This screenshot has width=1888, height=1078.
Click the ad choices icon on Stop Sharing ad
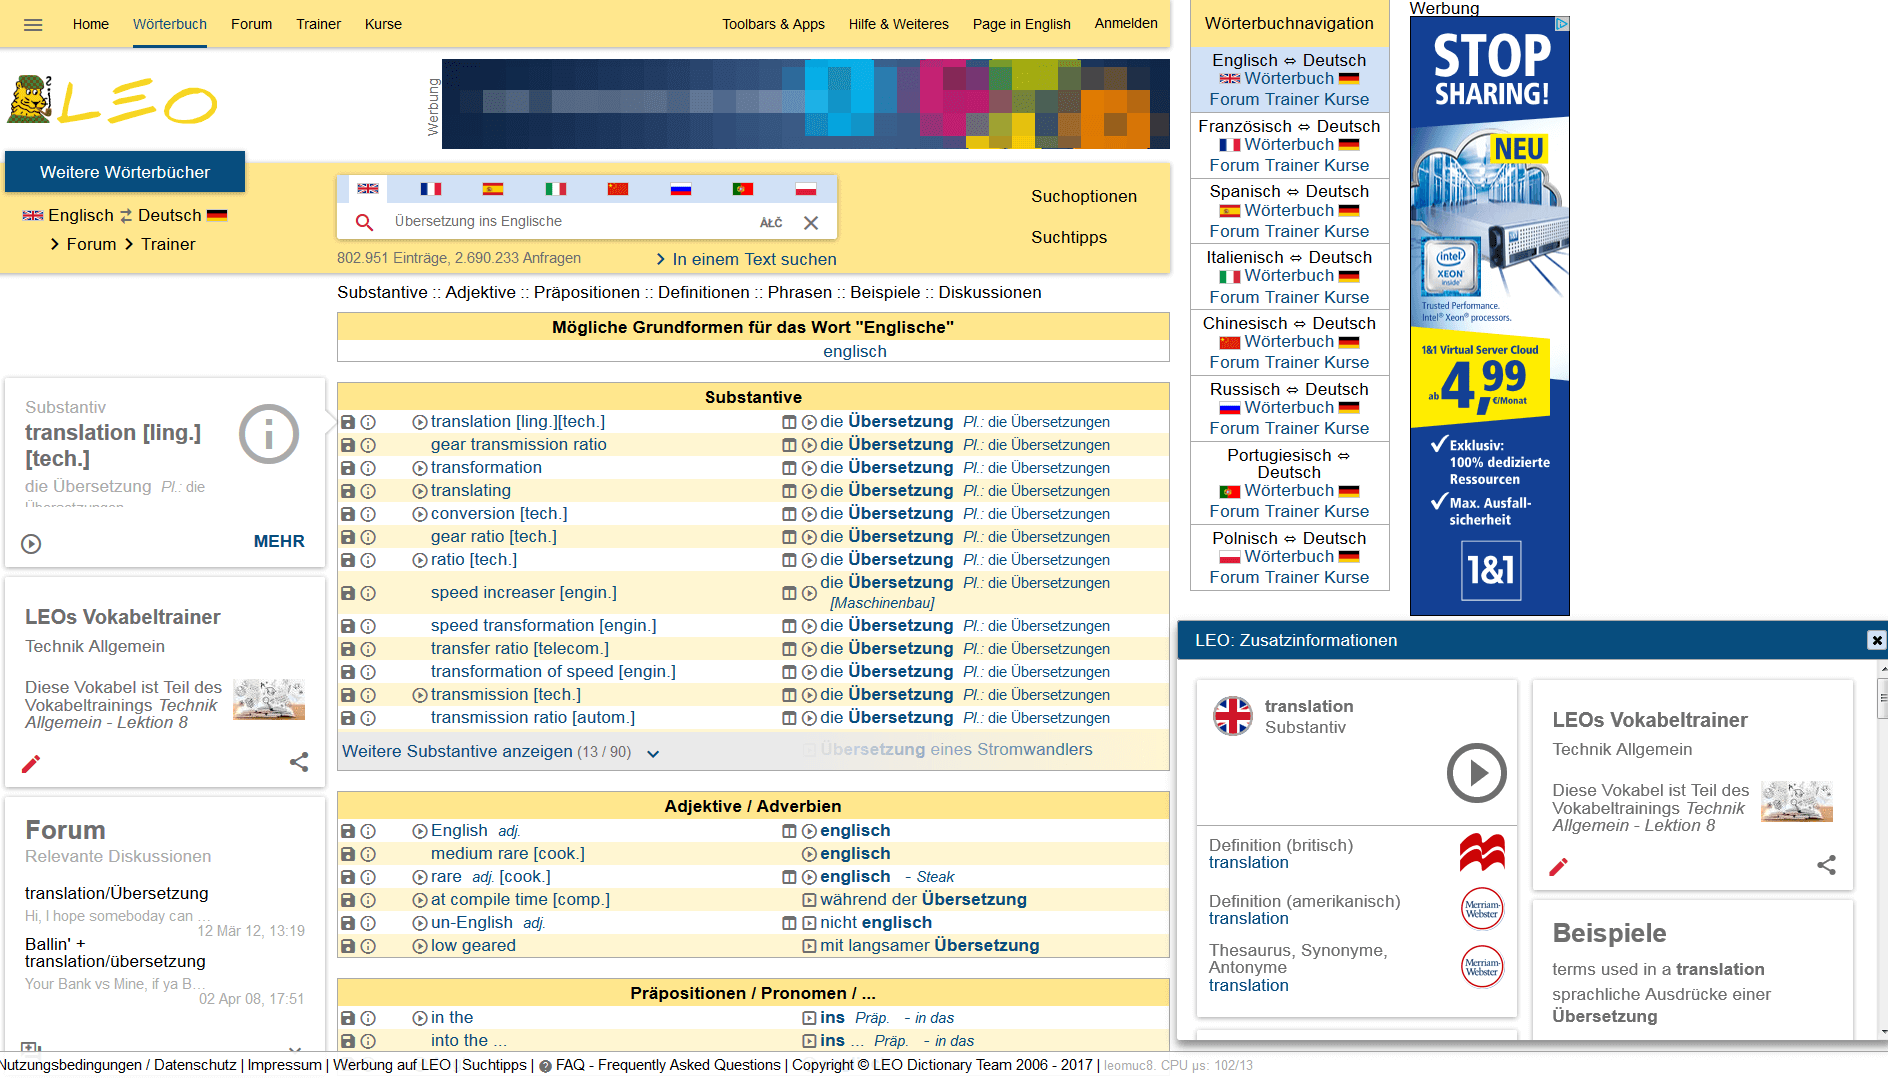1562,23
